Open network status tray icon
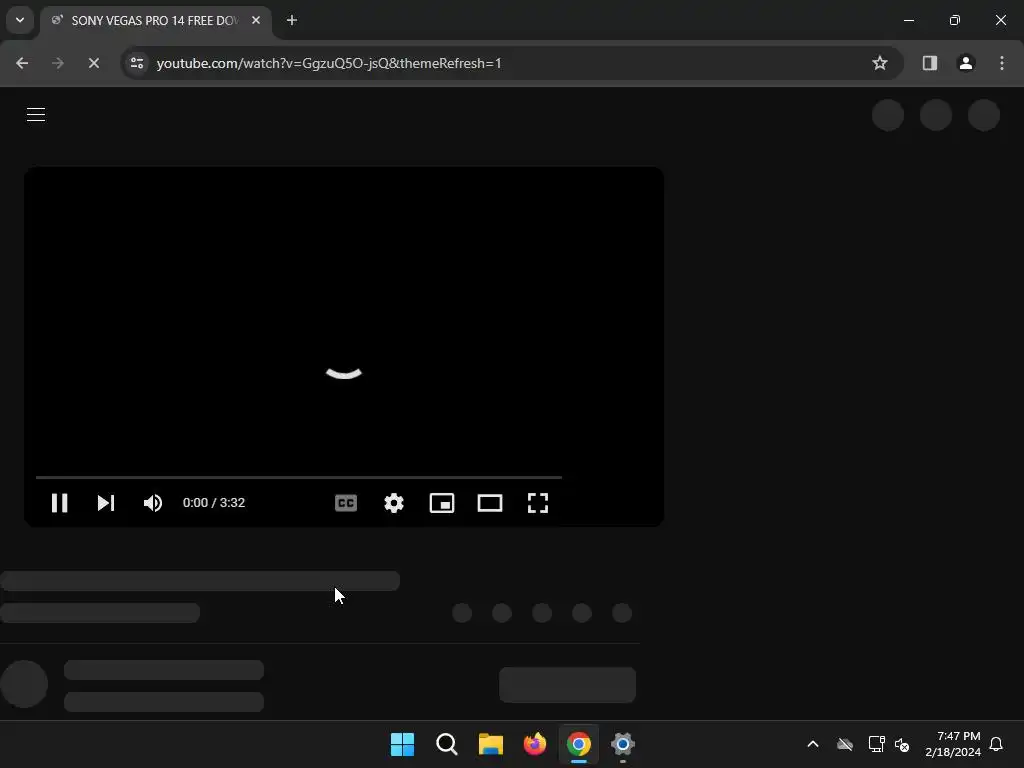 (x=876, y=744)
